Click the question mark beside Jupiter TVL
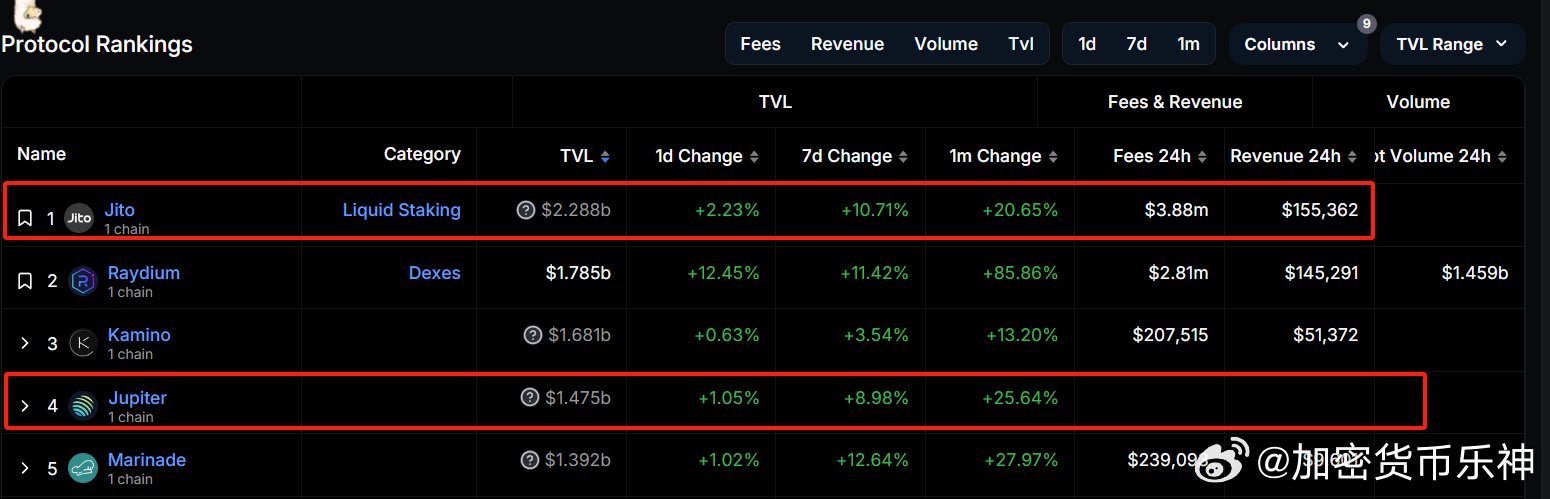The width and height of the screenshot is (1550, 499). pyautogui.click(x=530, y=398)
